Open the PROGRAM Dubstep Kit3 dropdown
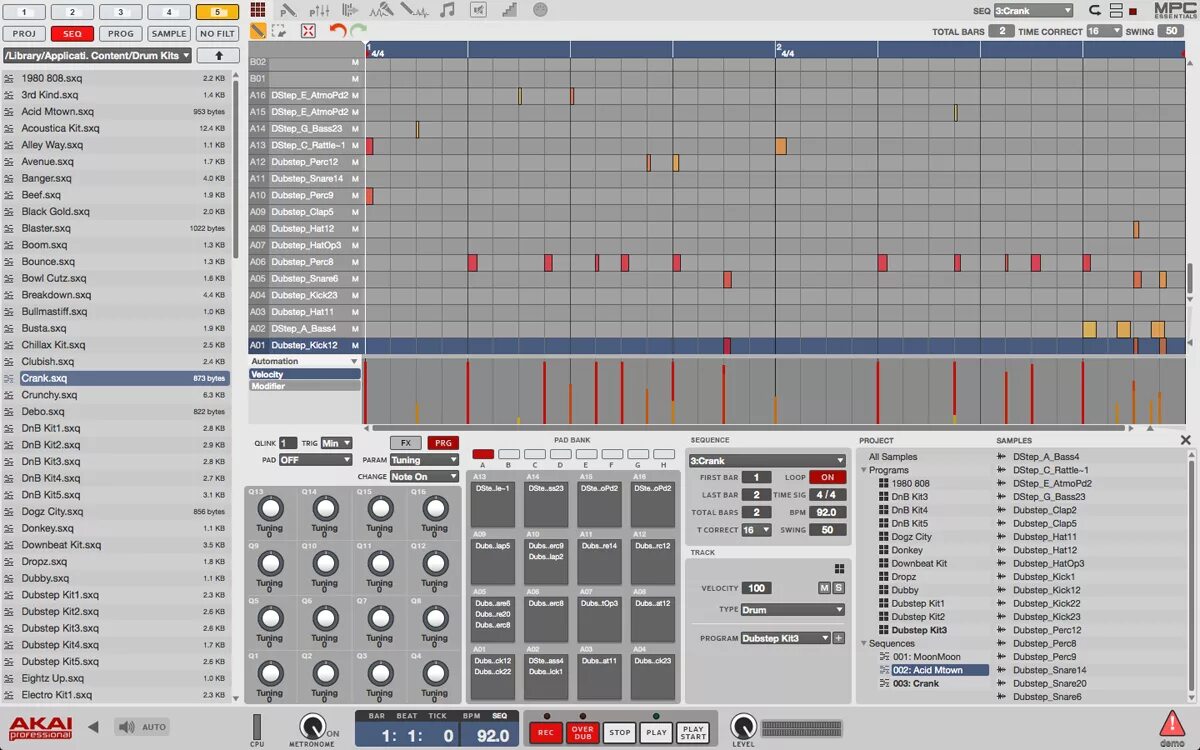The height and width of the screenshot is (750, 1200). point(785,638)
